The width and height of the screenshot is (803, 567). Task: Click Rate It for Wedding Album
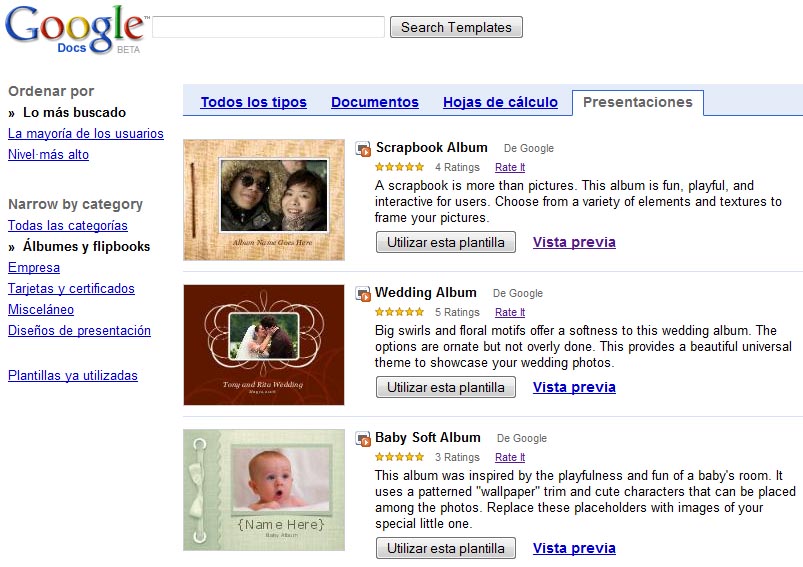510,312
